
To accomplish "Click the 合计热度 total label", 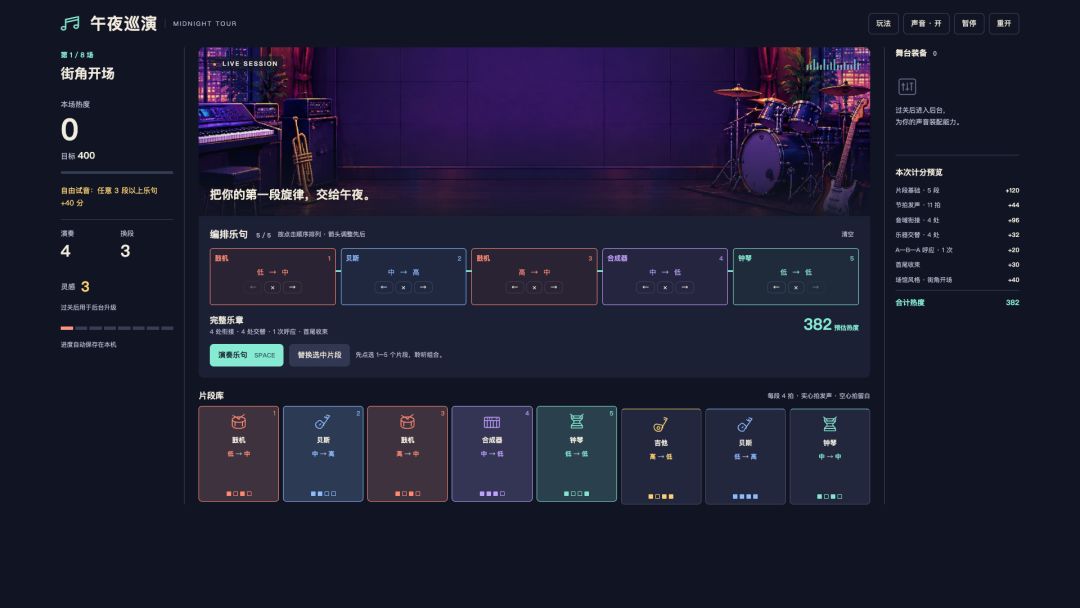I will tap(910, 302).
